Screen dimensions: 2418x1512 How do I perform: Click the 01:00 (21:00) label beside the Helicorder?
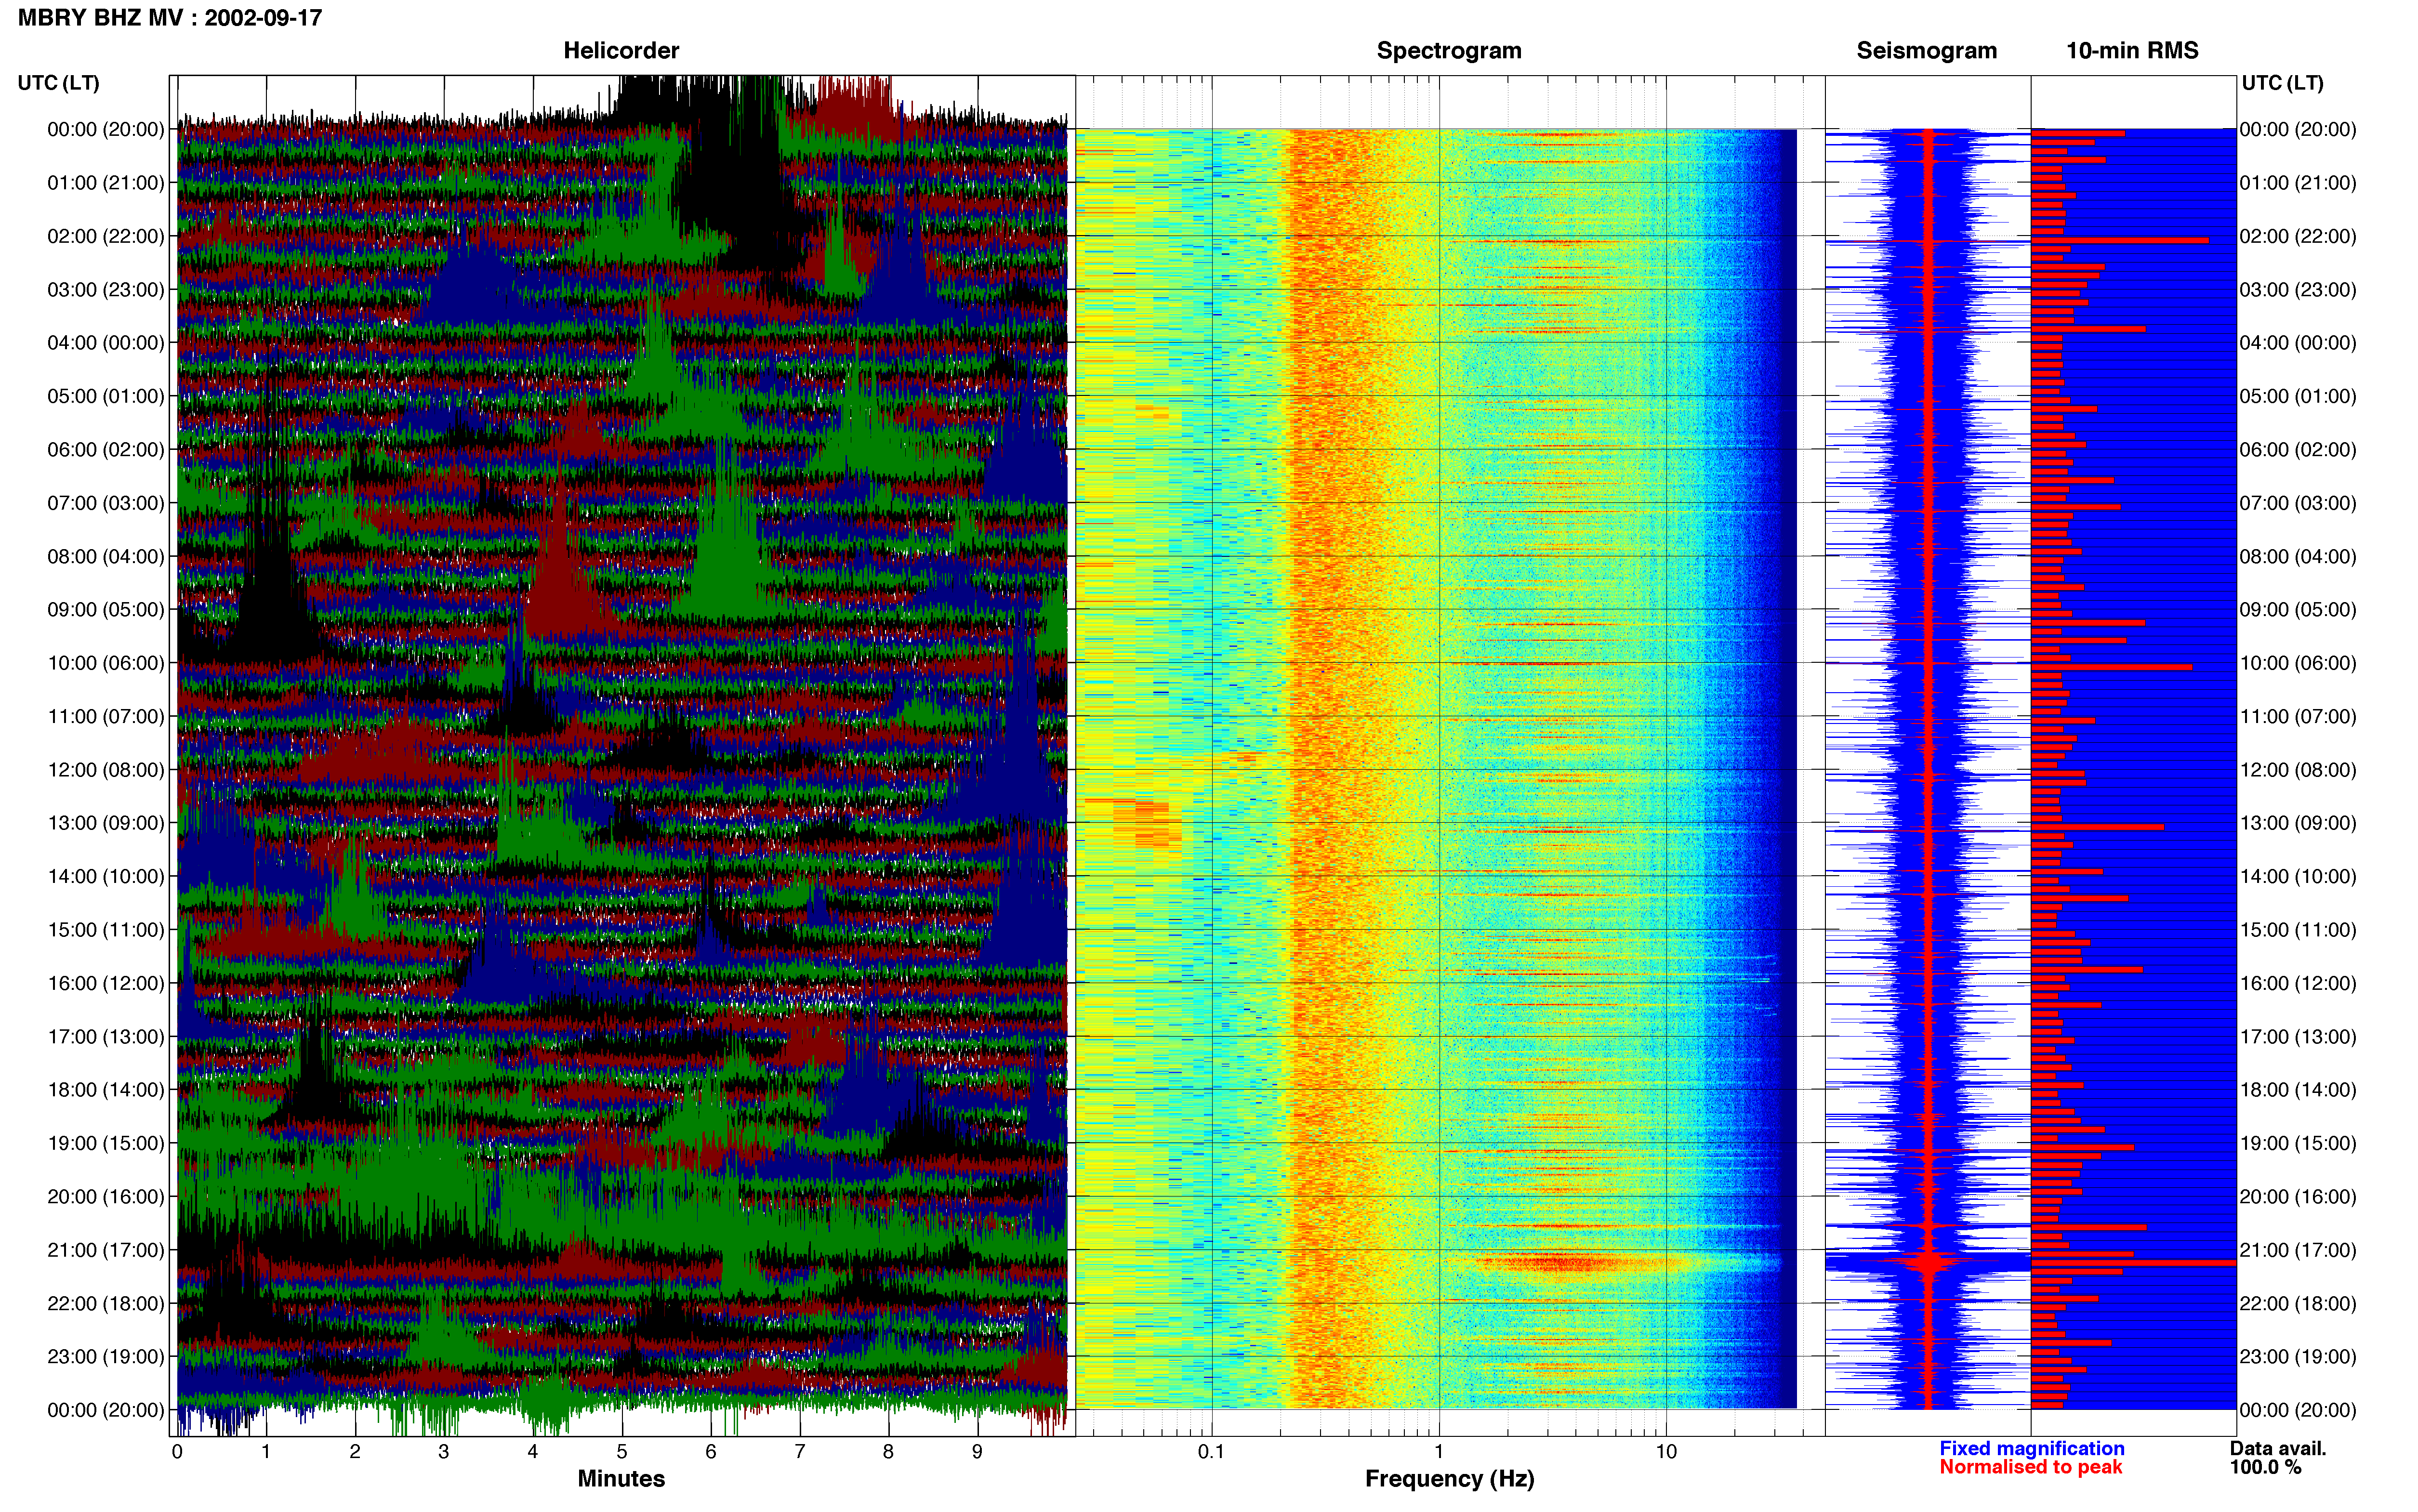click(106, 183)
